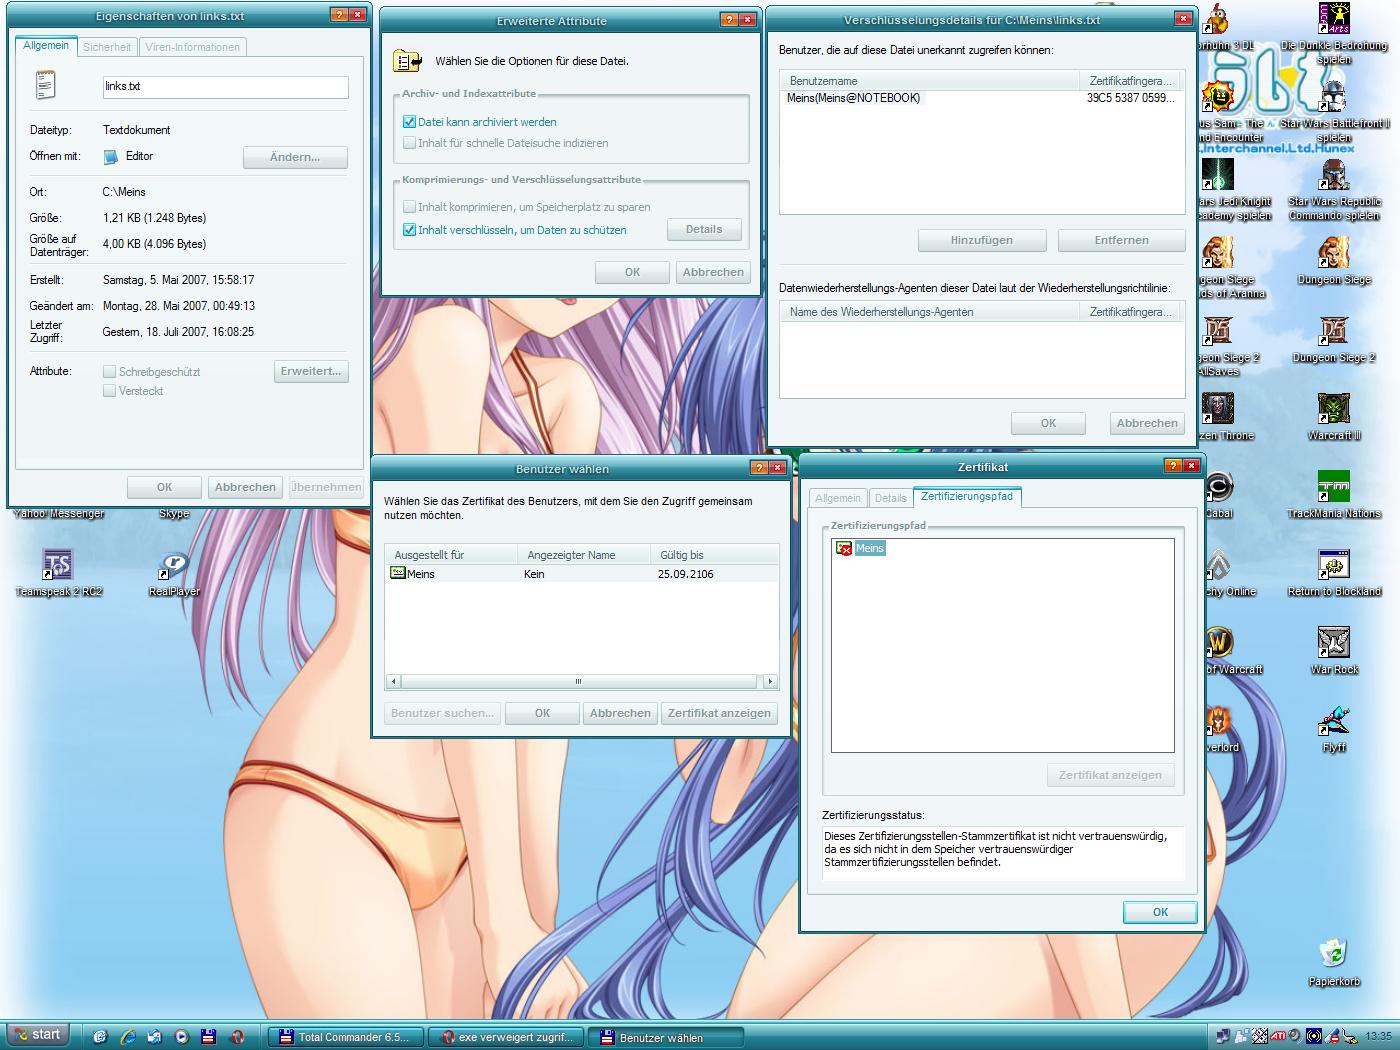The image size is (1400, 1050).
Task: Select the Cabal desktop icon
Action: pos(1218,496)
